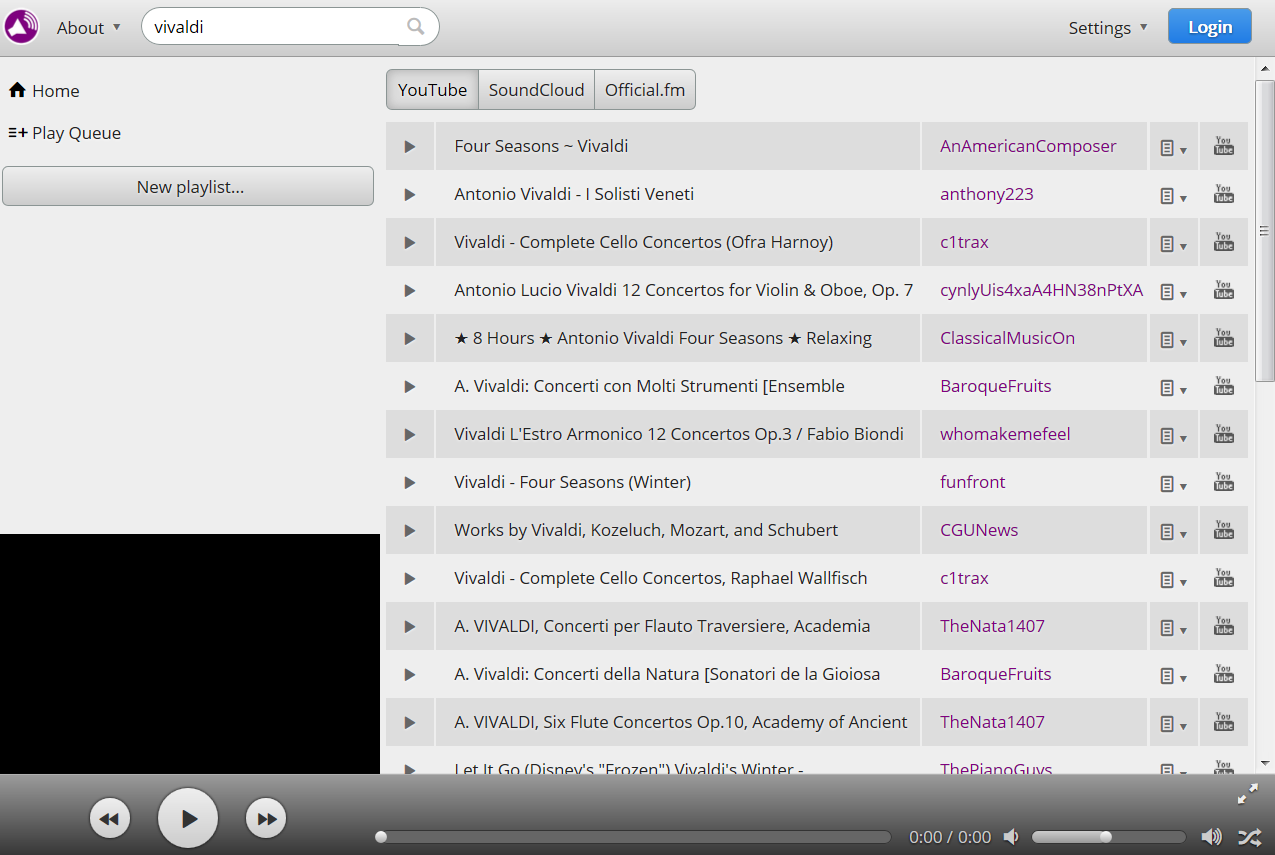The image size is (1275, 855).
Task: Open YouTube icon for Four Seasons (Winter) row
Action: point(1224,482)
